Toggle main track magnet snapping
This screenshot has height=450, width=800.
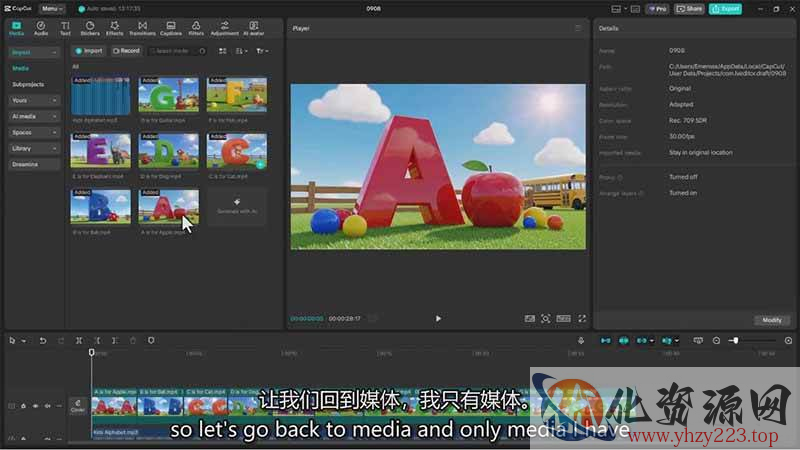tap(604, 341)
